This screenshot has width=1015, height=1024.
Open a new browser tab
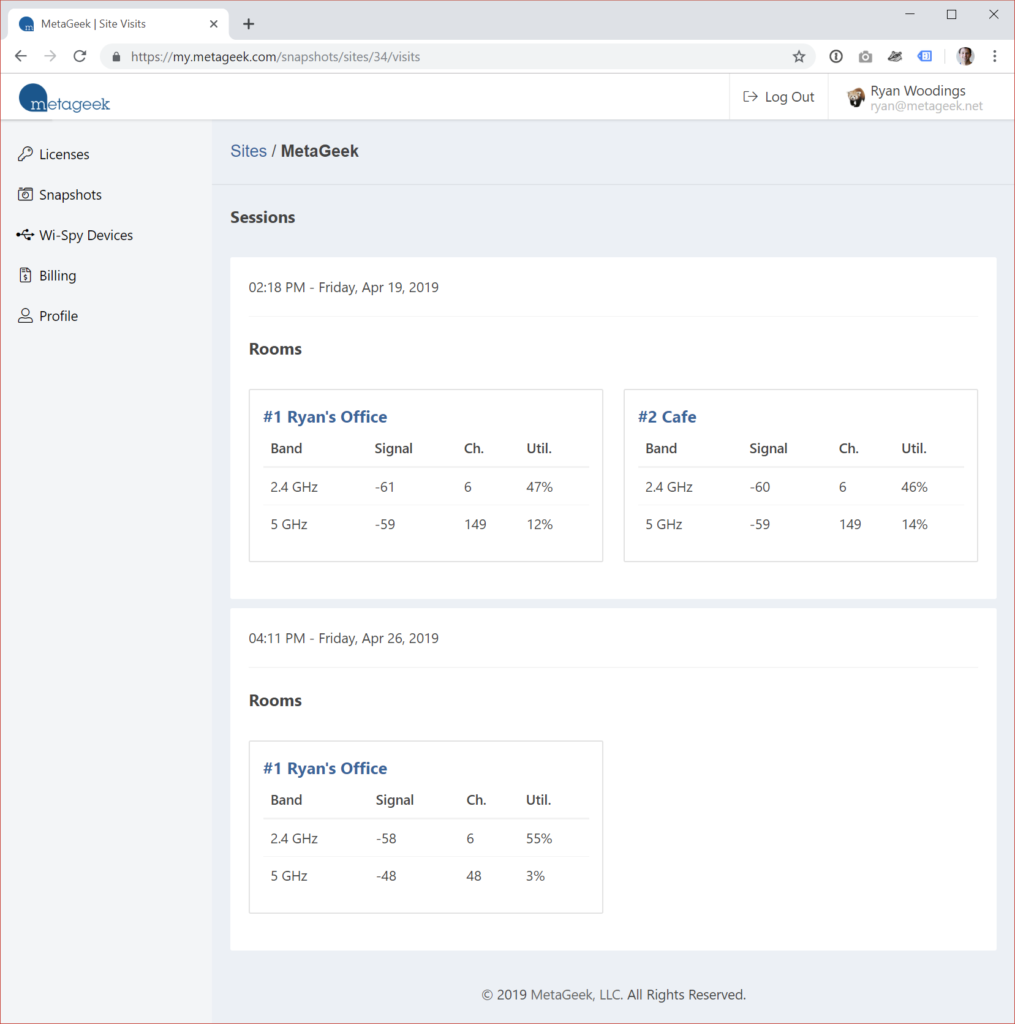click(248, 24)
